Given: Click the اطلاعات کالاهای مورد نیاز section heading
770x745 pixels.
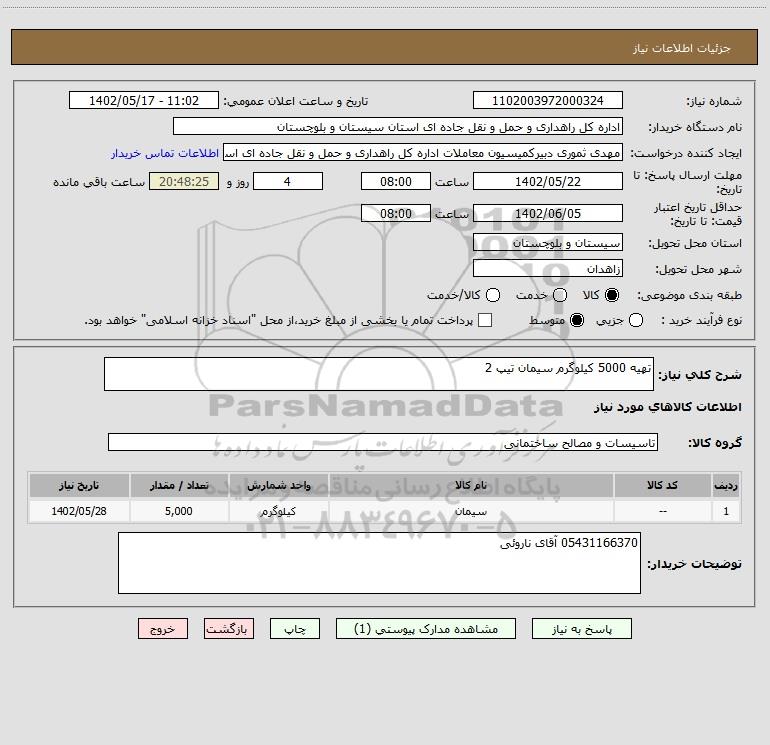Looking at the screenshot, I should pyautogui.click(x=667, y=407).
